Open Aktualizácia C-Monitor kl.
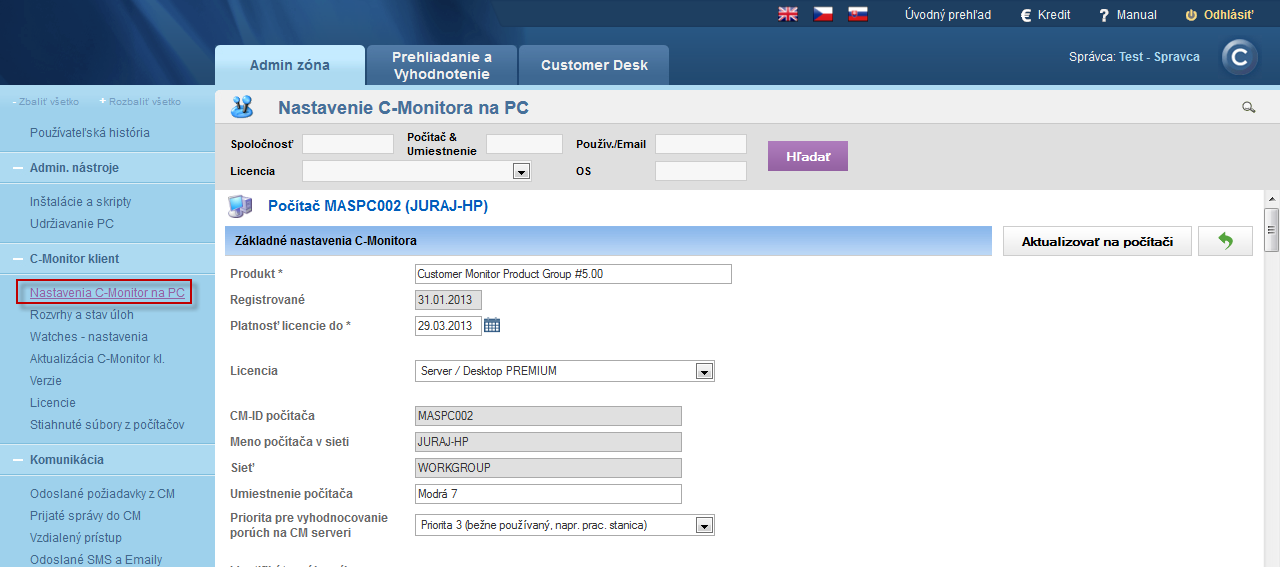Screen dimensions: 1280x567 97,359
